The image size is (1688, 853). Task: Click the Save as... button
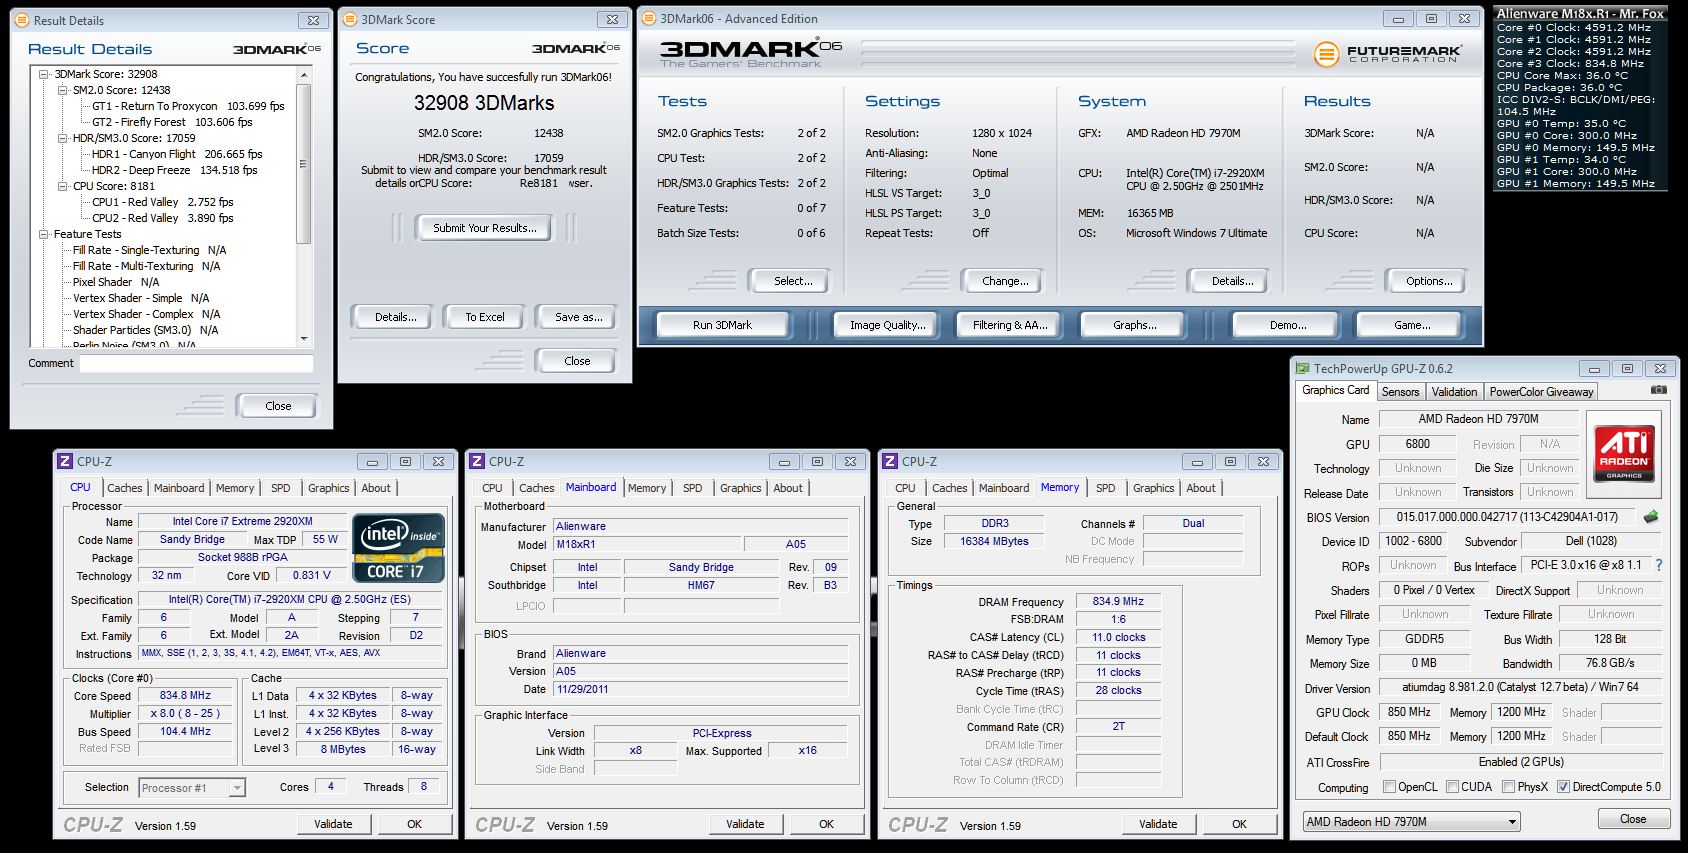578,317
